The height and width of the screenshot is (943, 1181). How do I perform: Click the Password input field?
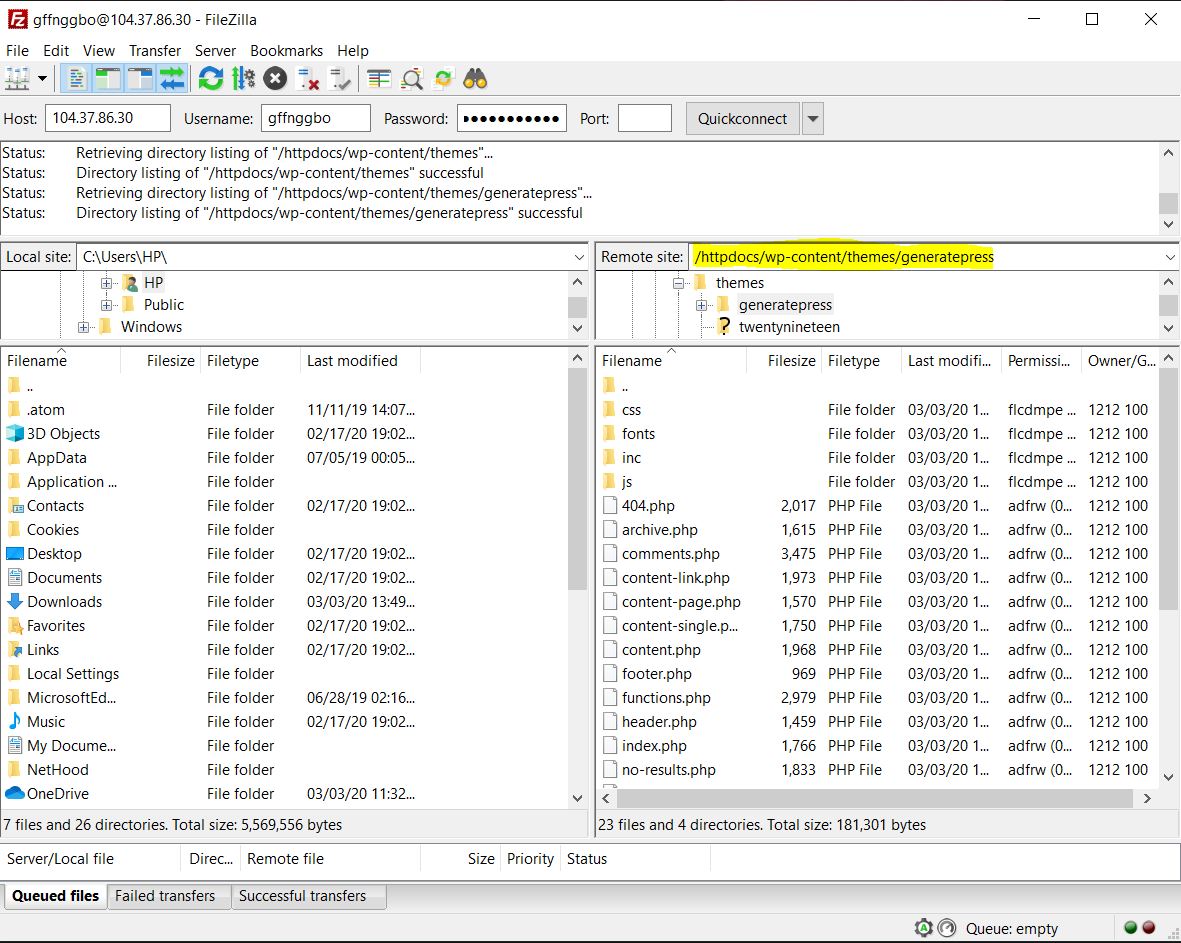point(511,118)
